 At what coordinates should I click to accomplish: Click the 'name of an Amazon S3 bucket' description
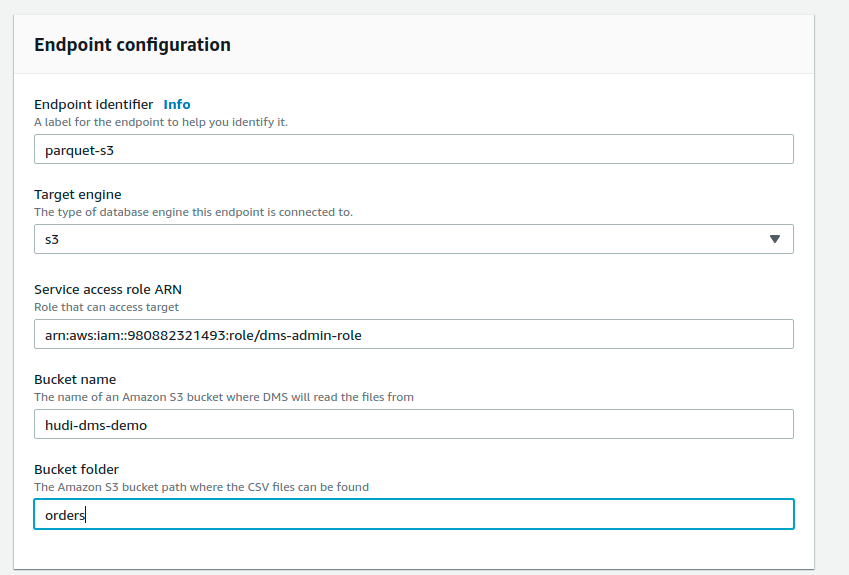(223, 397)
